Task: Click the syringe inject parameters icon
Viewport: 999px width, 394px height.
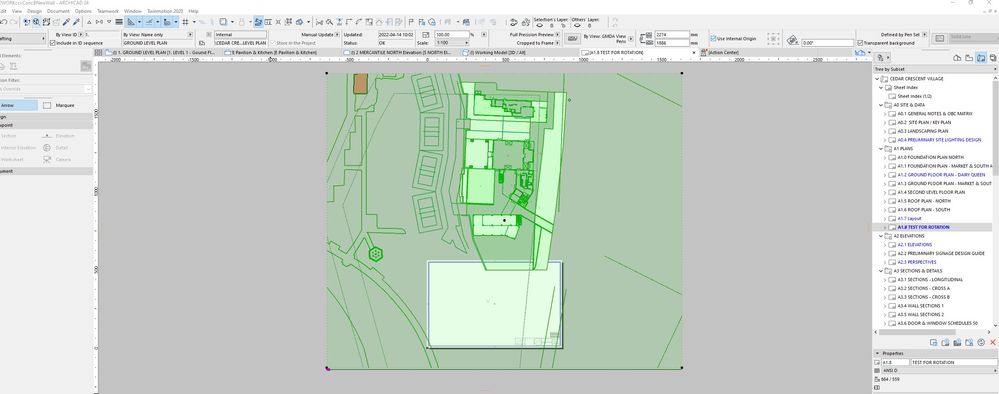Action: (75, 21)
